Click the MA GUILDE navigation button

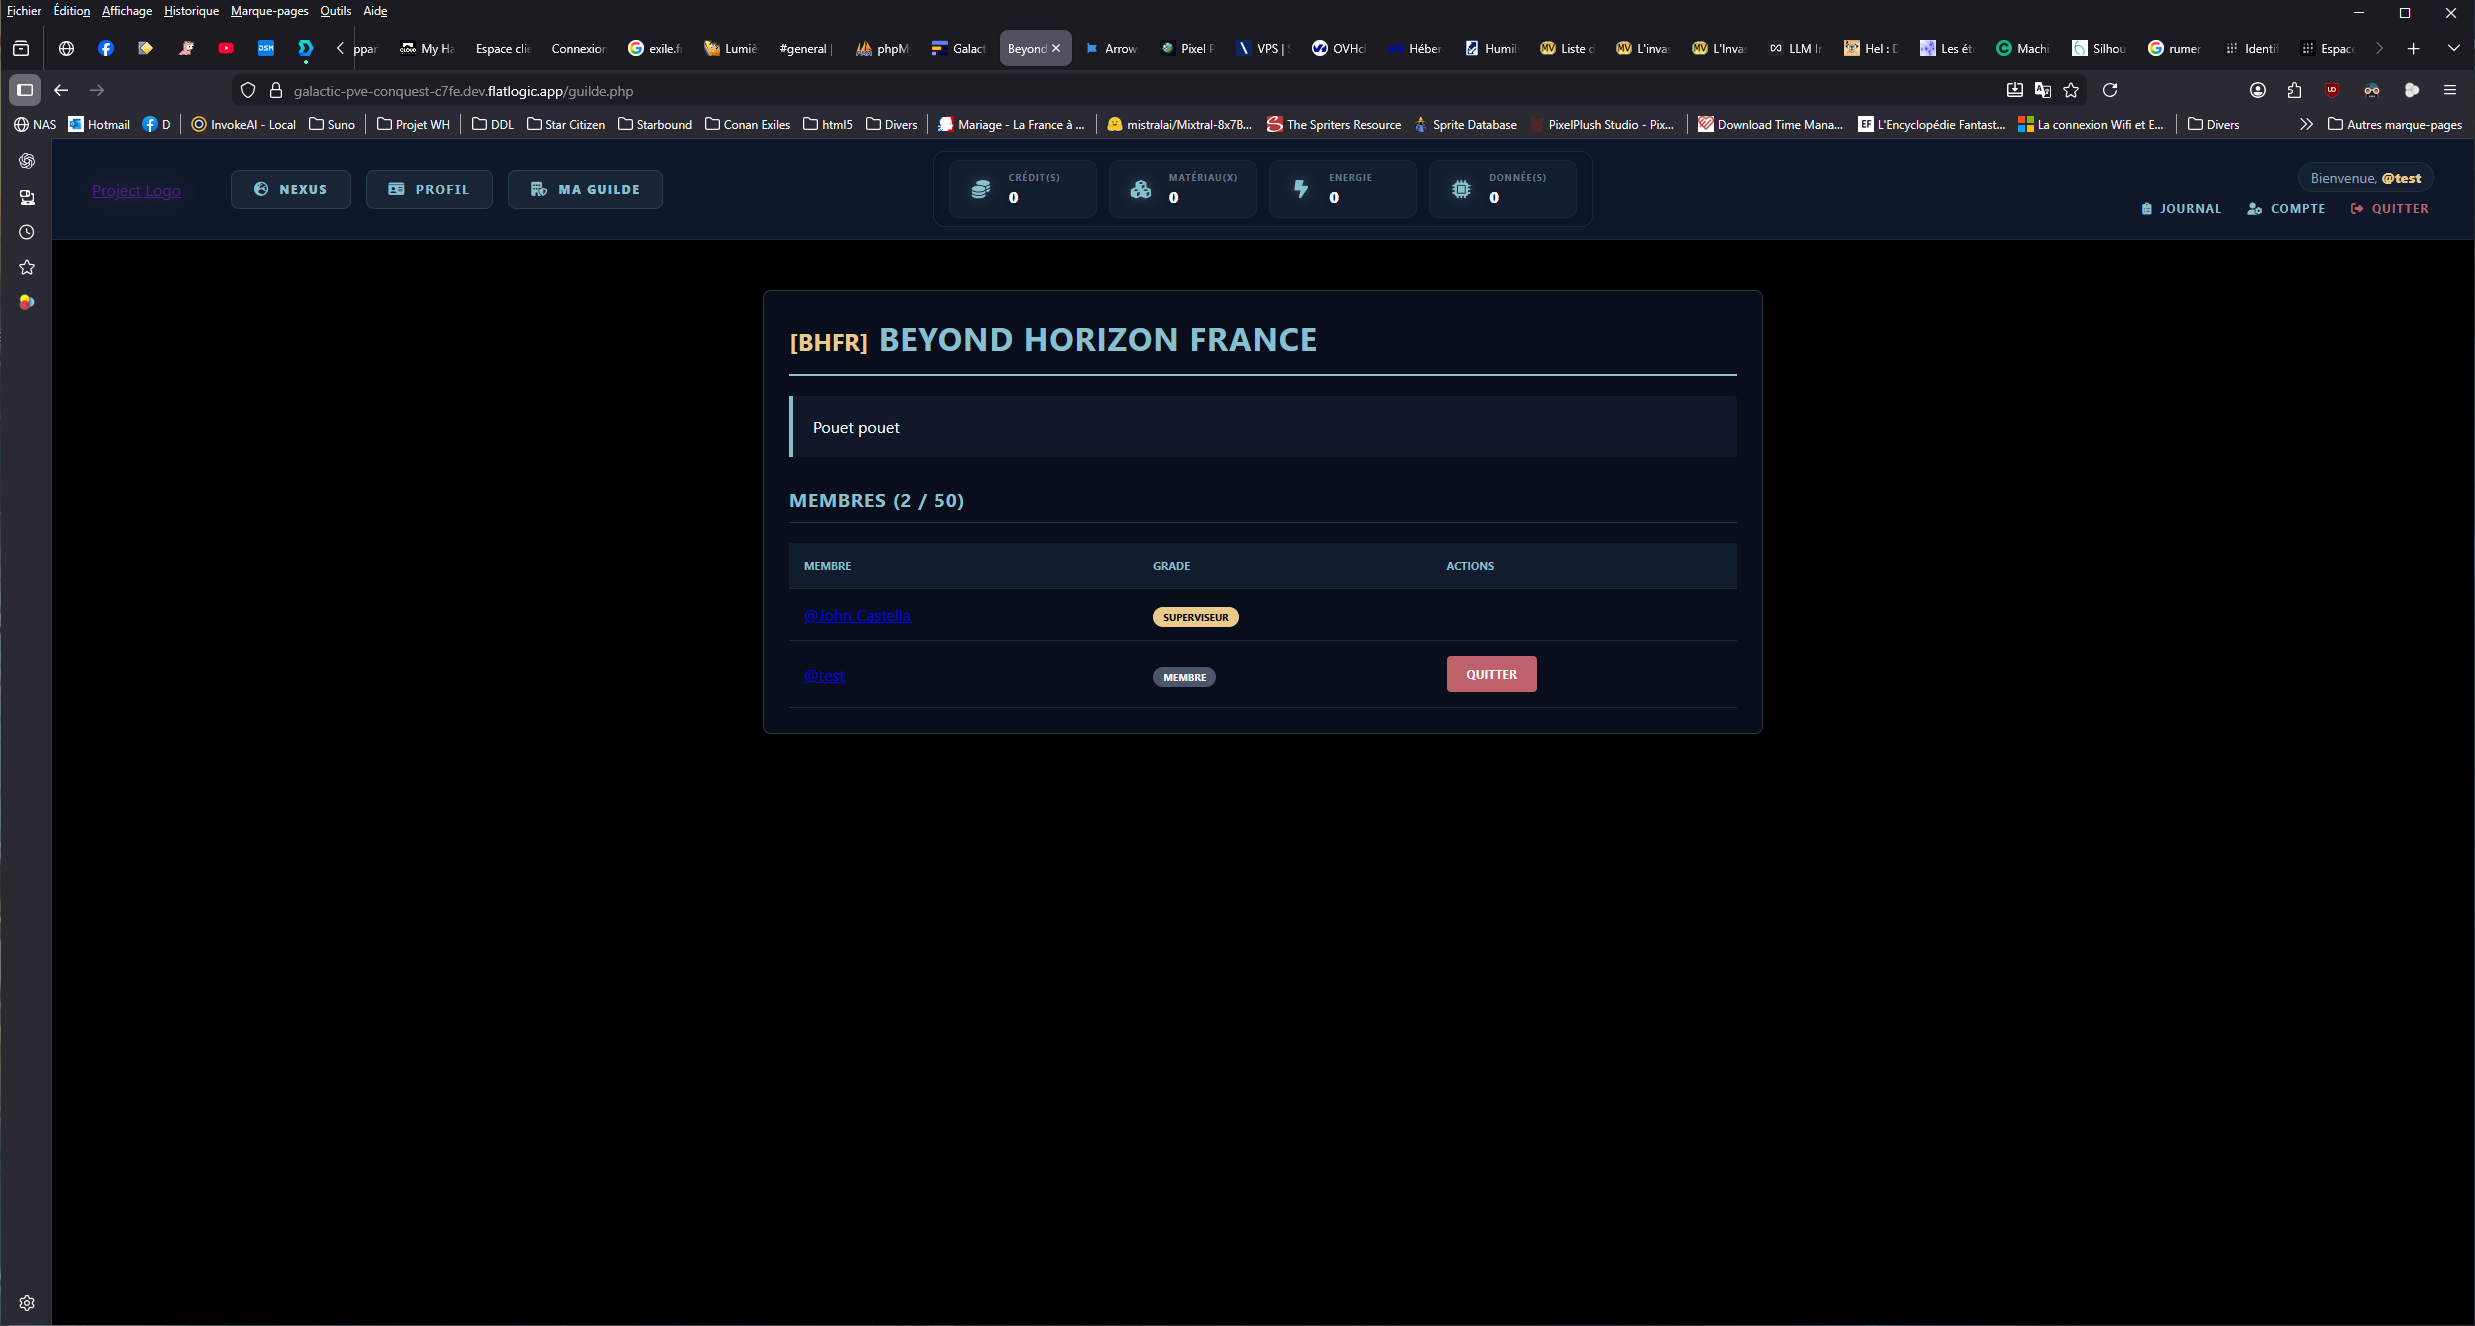click(x=585, y=189)
